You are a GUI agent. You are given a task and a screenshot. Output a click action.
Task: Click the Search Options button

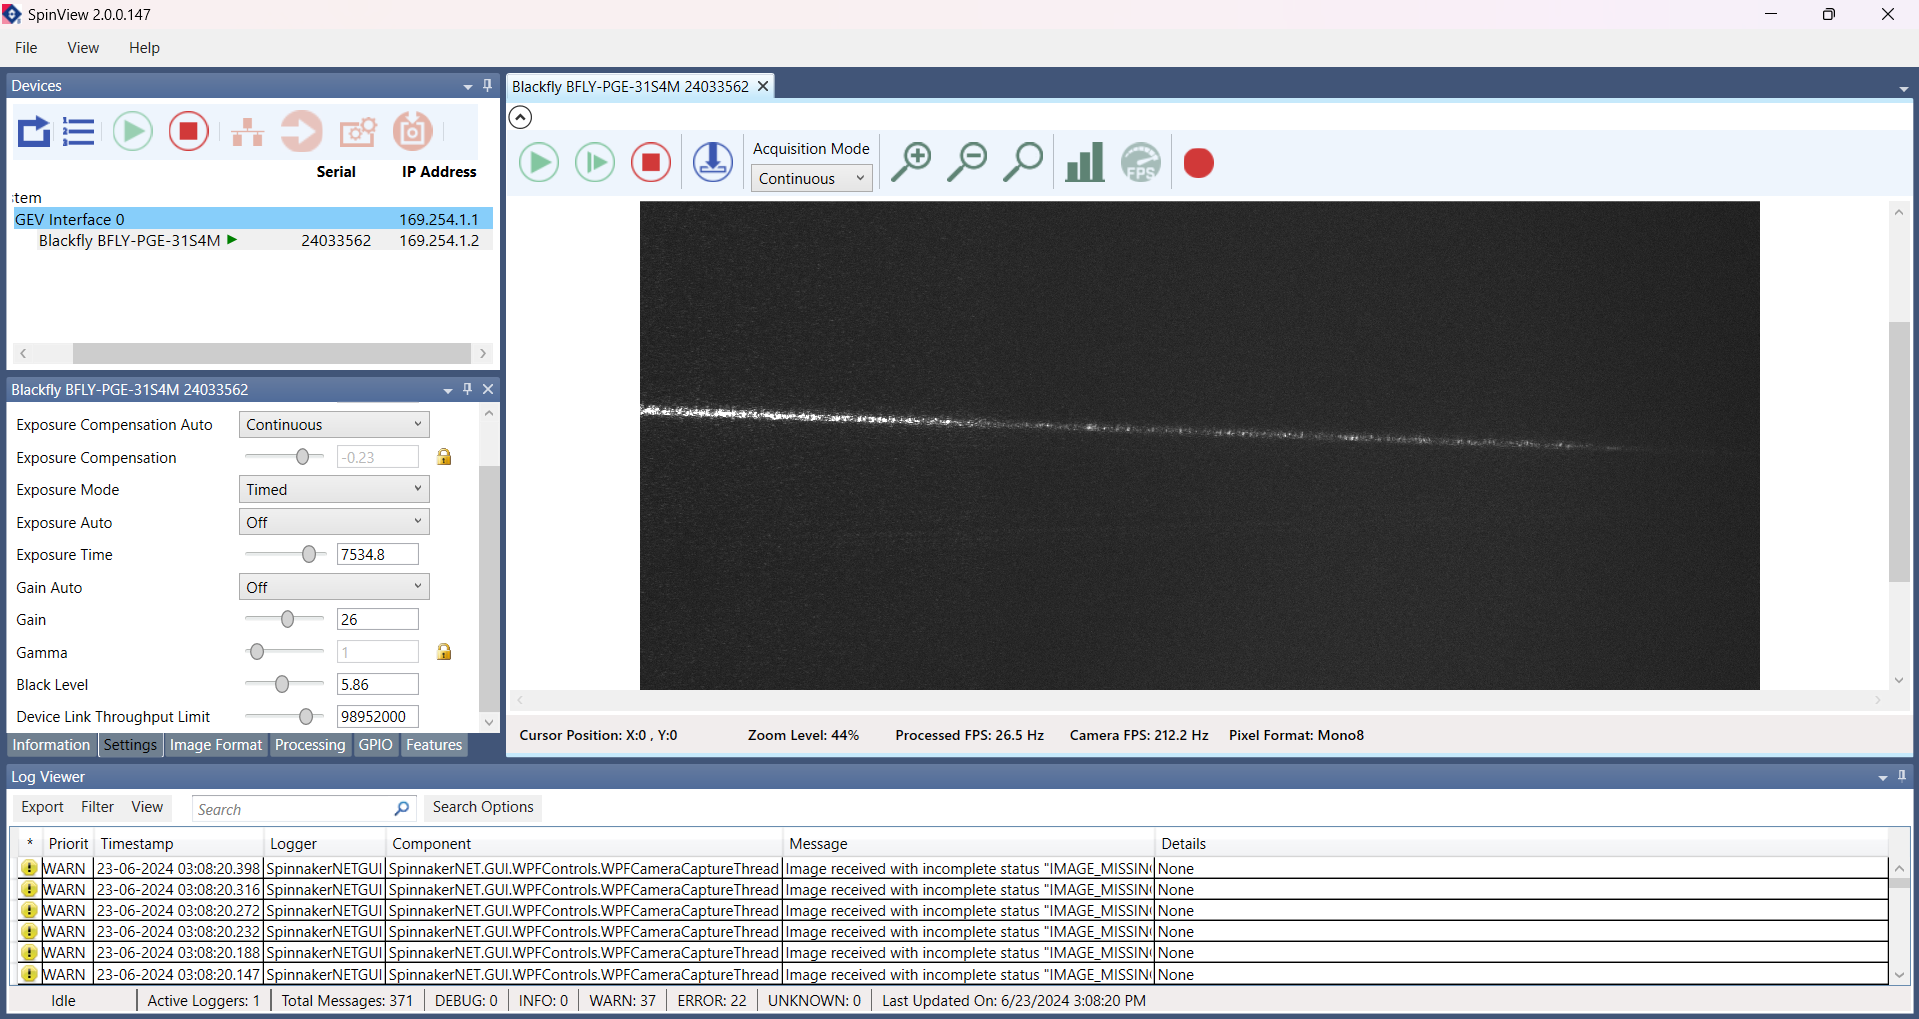click(x=482, y=807)
